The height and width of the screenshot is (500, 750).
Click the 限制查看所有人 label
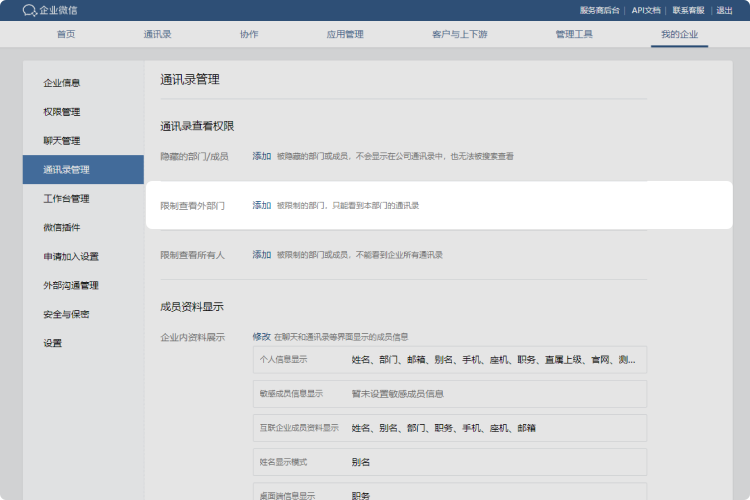192,255
